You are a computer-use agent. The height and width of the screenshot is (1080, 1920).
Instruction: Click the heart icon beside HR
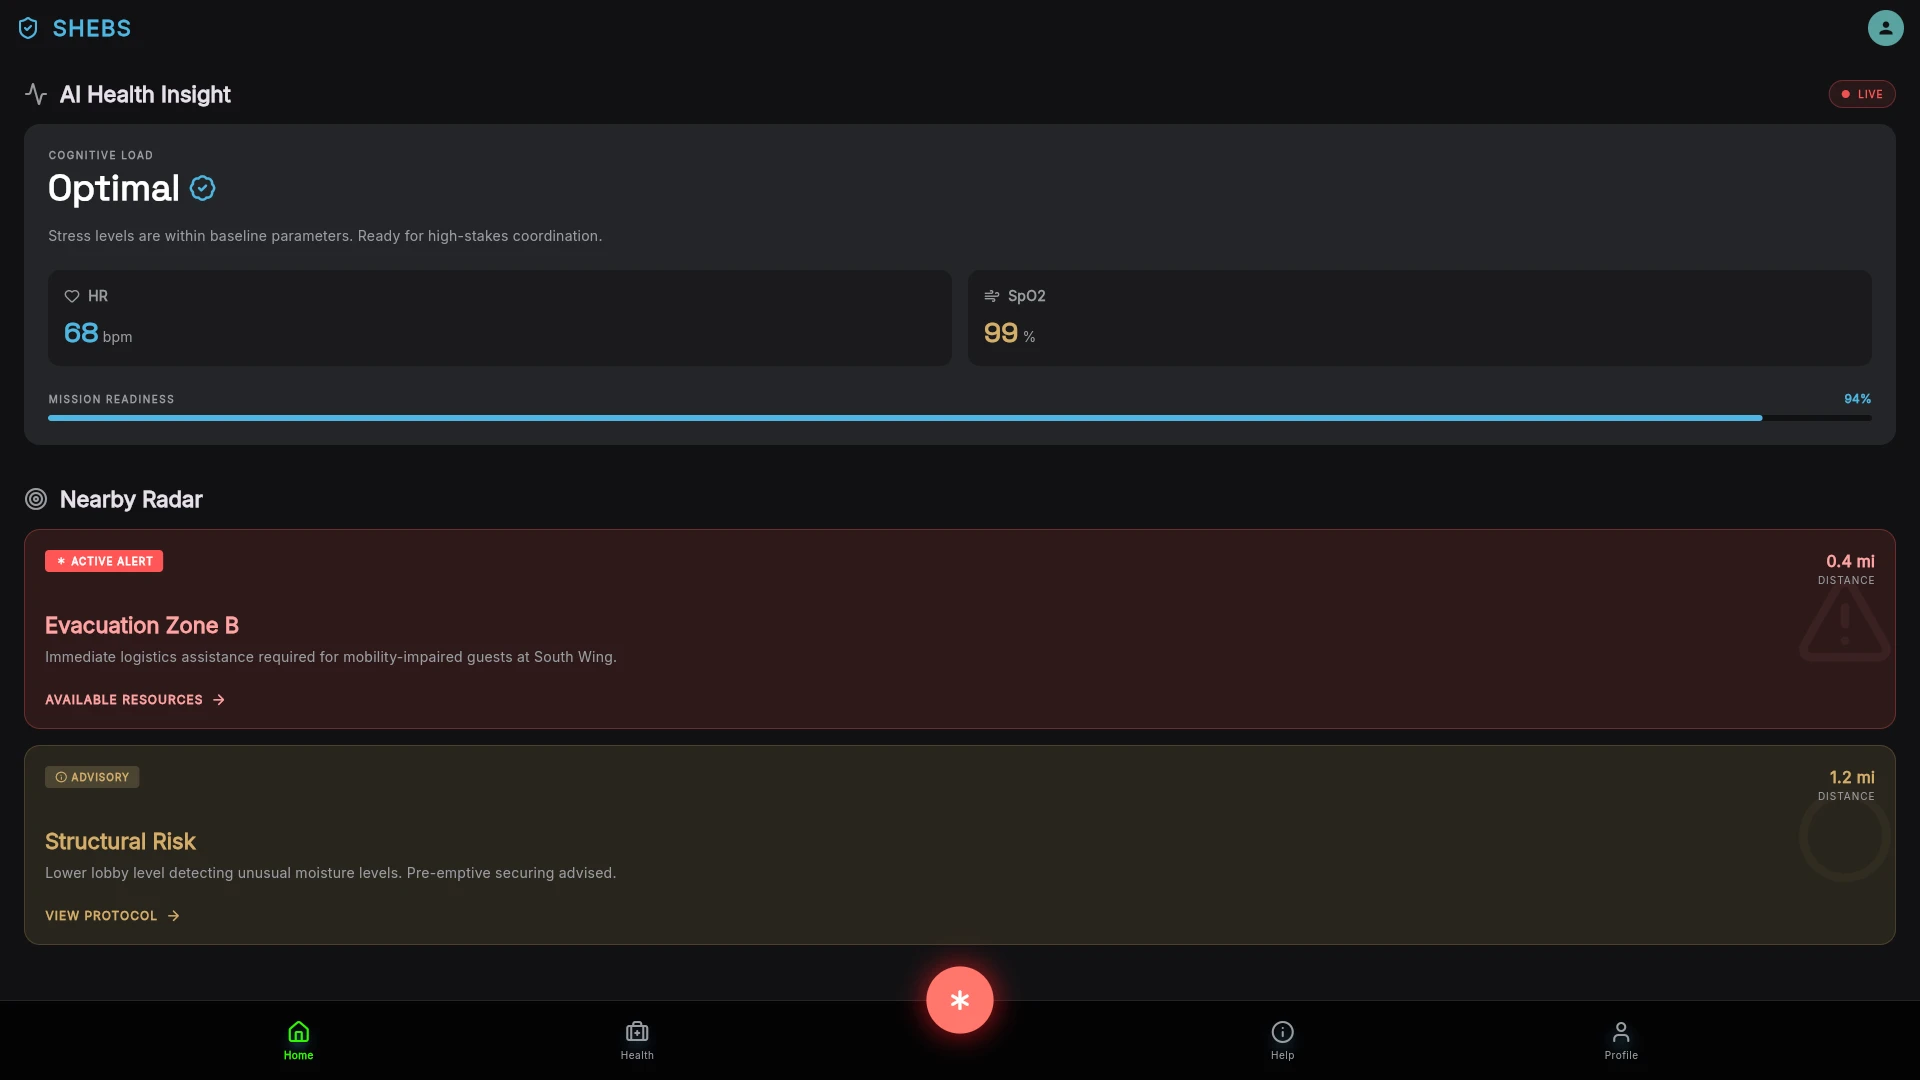click(72, 296)
